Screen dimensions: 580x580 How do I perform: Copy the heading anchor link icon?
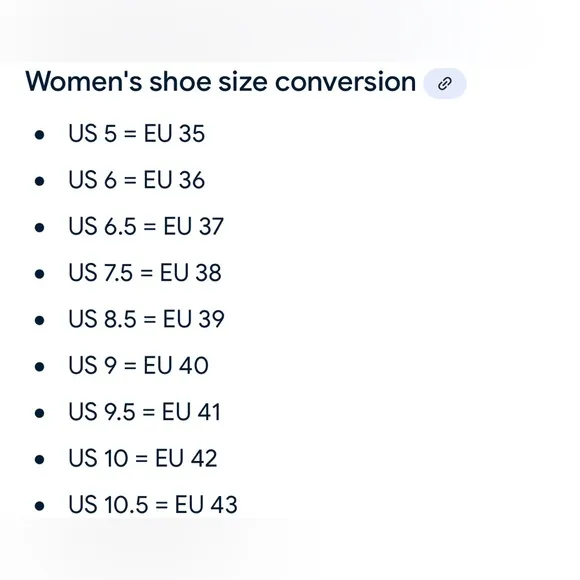tap(445, 84)
